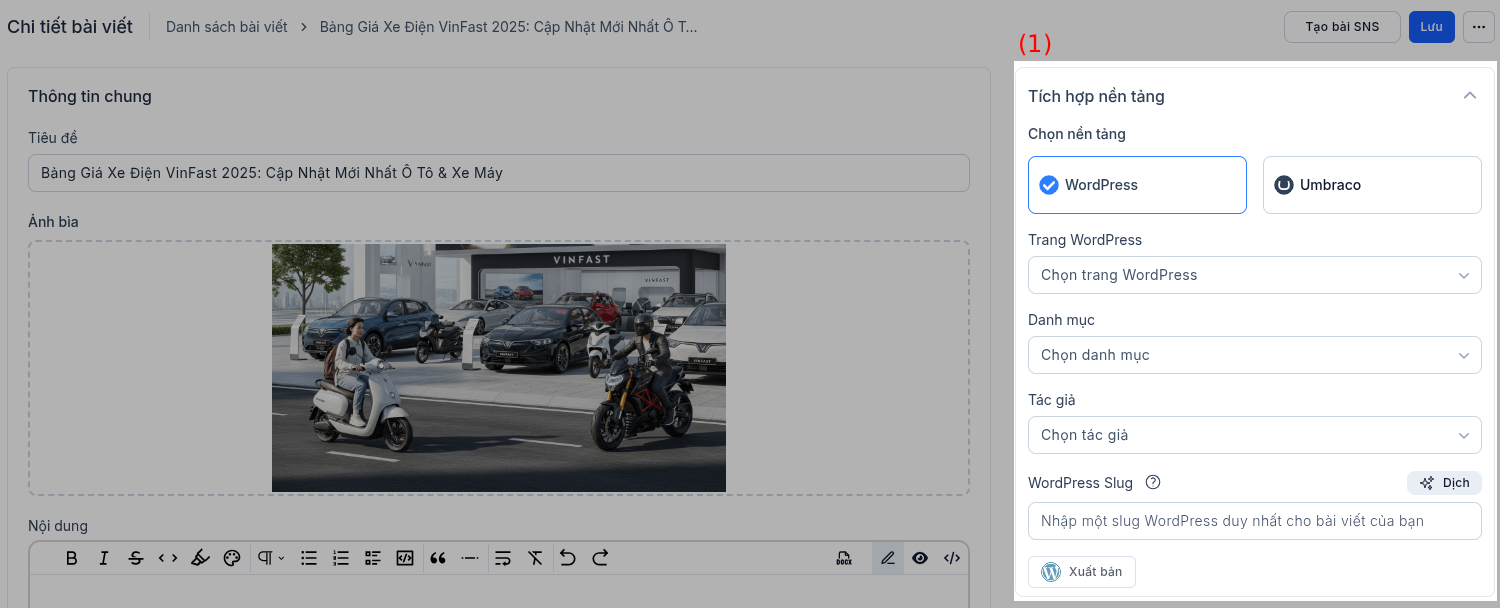Click the WordPress Slug help icon
Screen dimensions: 1500x608
(x=1153, y=483)
